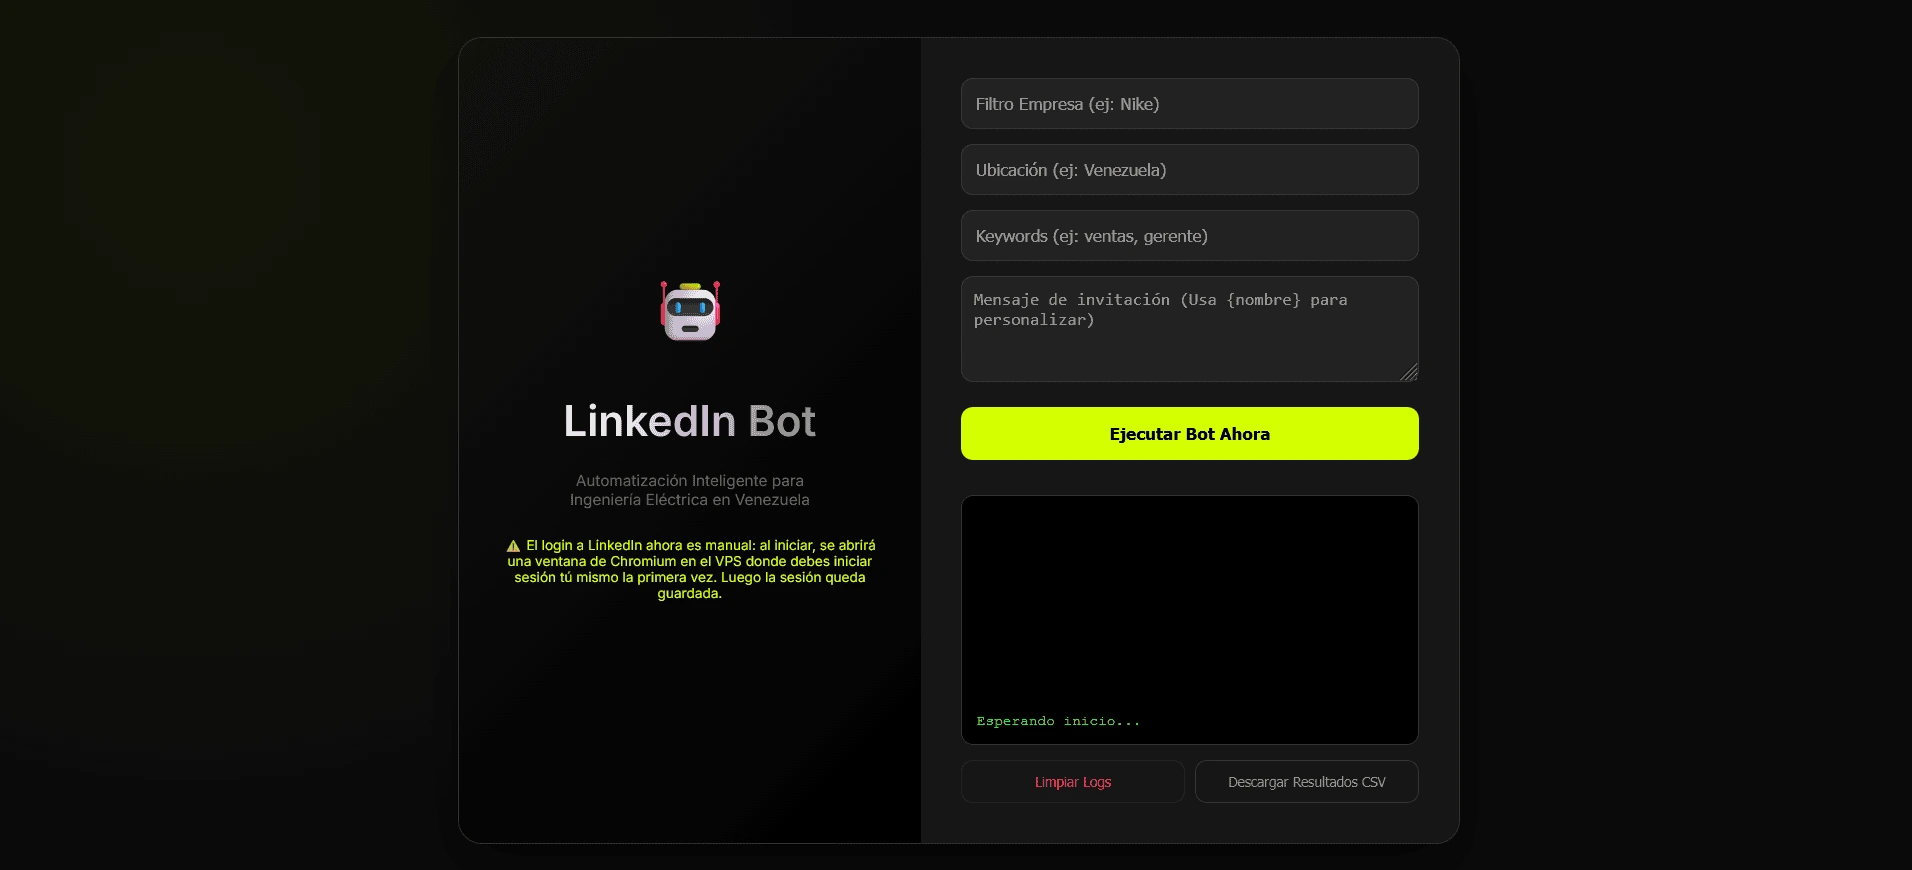The width and height of the screenshot is (1912, 870).
Task: Clear logs with Limpiar Logs button
Action: coord(1073,782)
